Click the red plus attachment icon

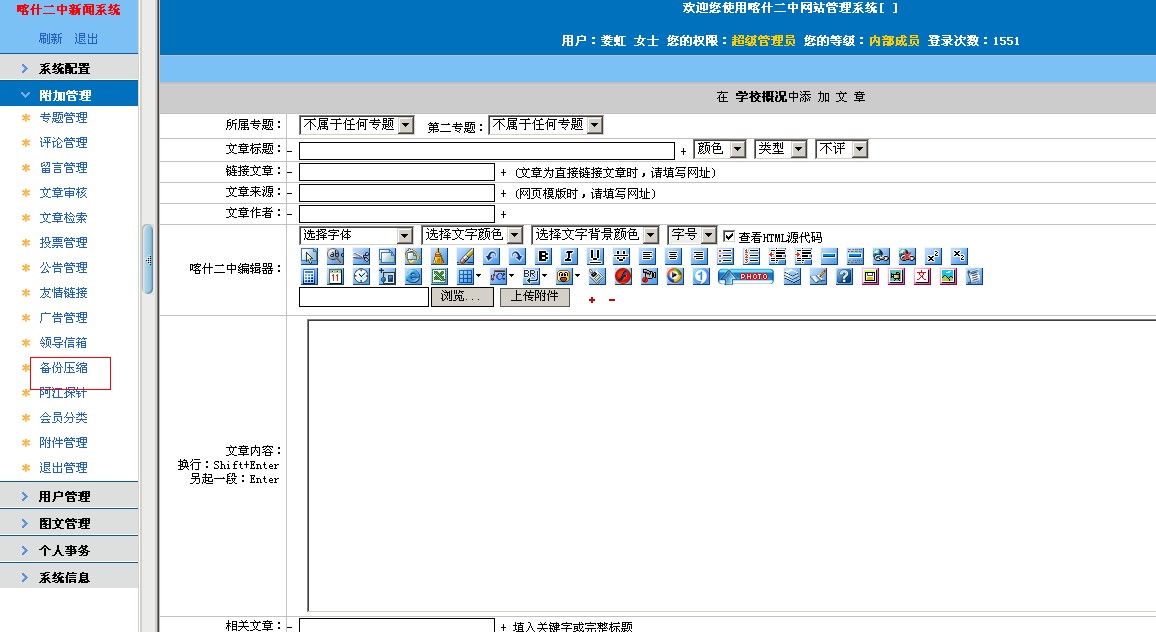click(x=592, y=299)
